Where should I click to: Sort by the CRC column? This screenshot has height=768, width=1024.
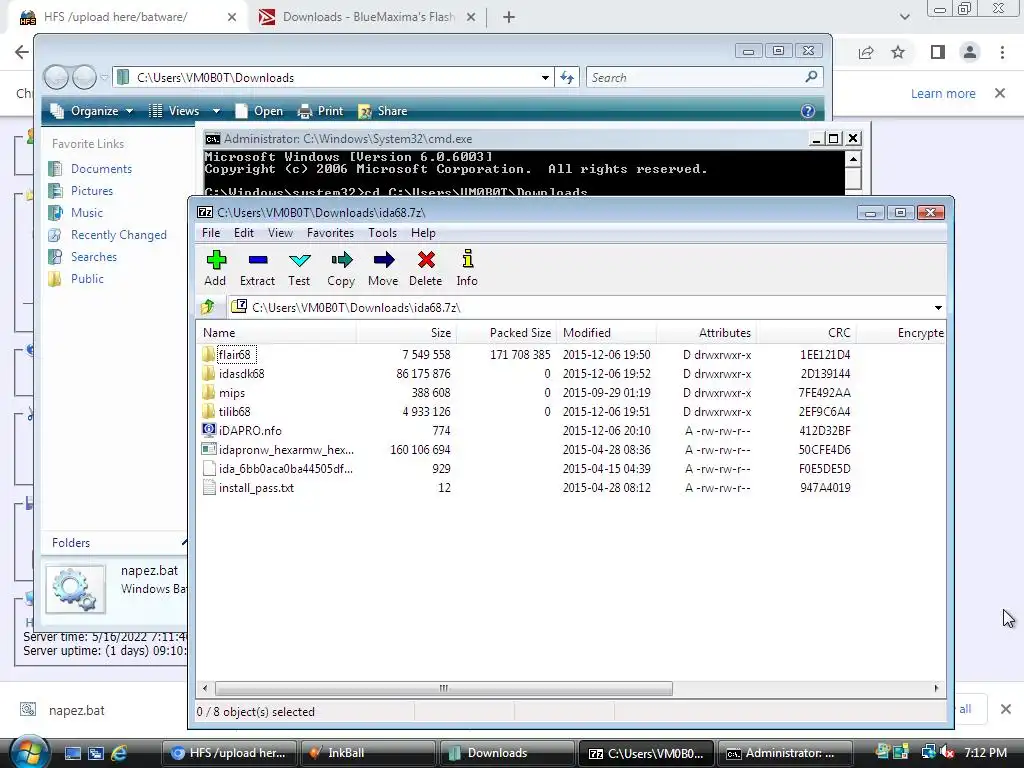point(806,333)
